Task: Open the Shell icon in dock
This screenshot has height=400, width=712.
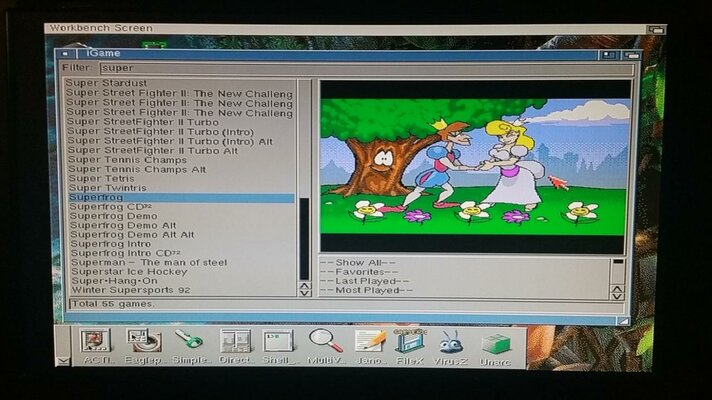Action: point(279,343)
